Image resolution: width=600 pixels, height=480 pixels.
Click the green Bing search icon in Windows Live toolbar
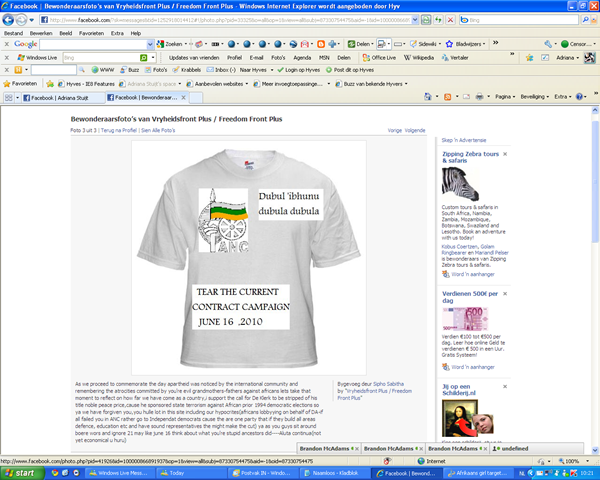click(143, 57)
